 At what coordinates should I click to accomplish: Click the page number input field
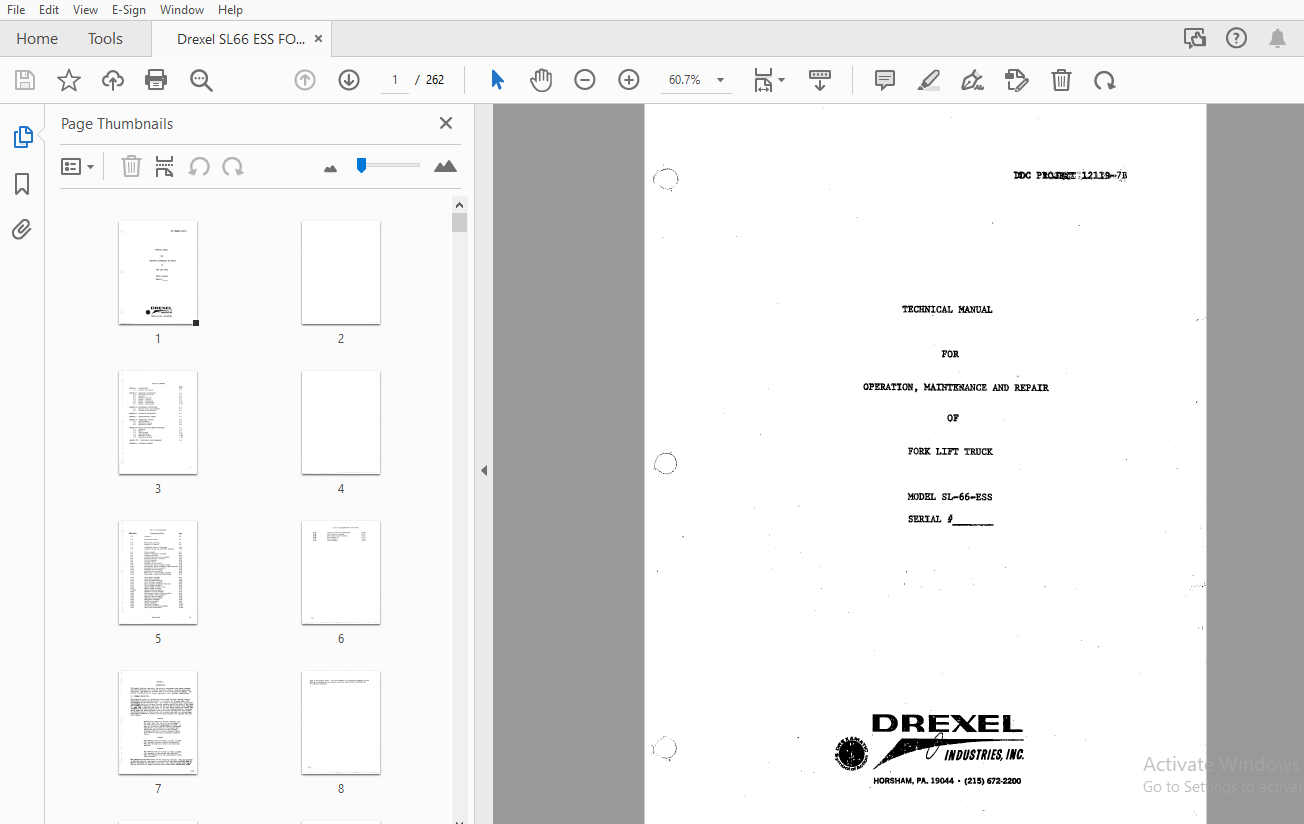(395, 80)
